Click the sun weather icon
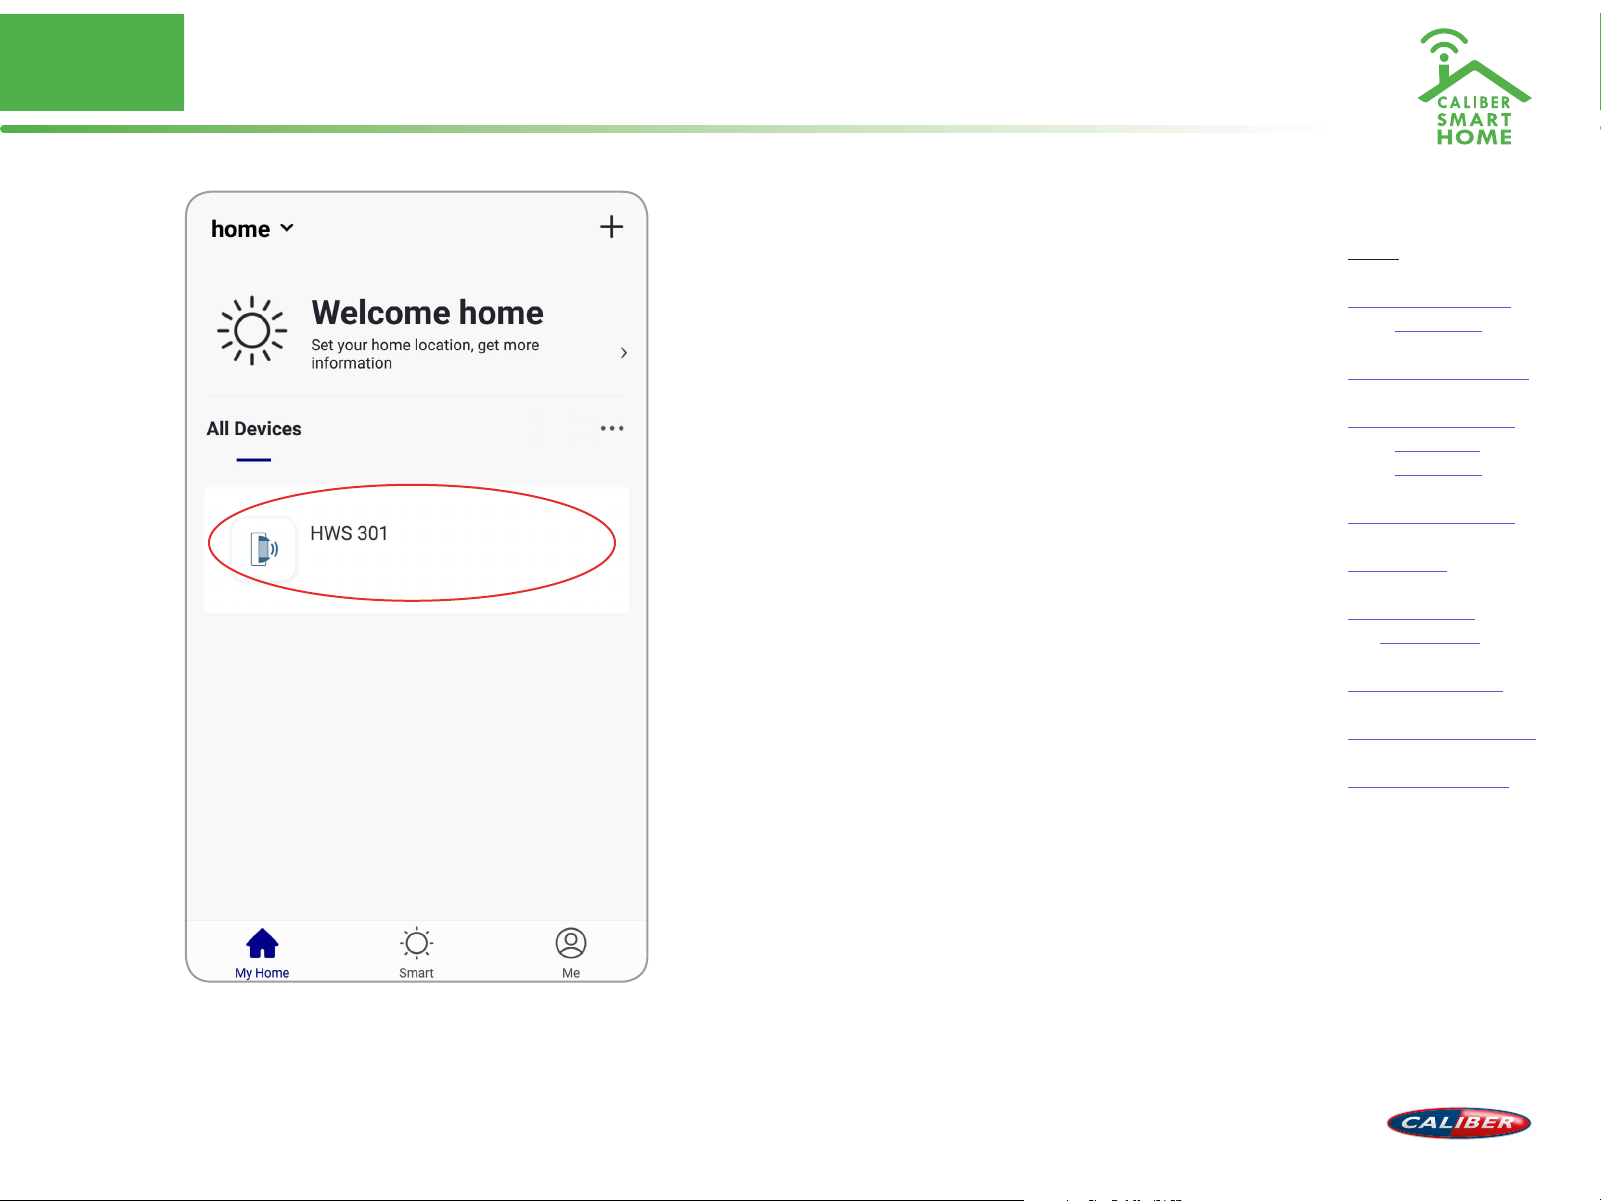The height and width of the screenshot is (1201, 1601). [x=252, y=330]
